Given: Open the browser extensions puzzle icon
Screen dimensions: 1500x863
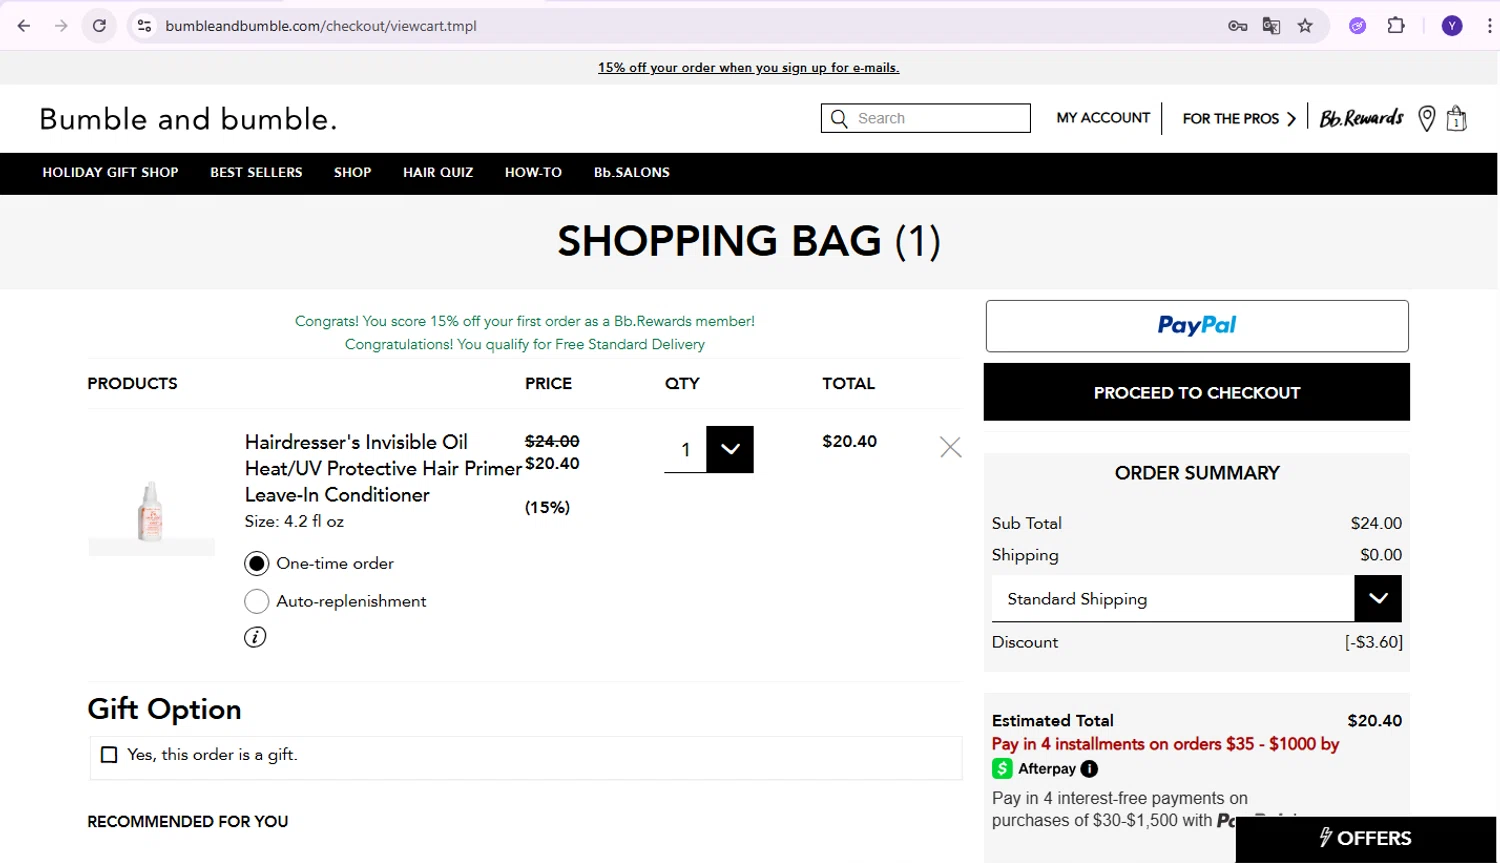Looking at the screenshot, I should [x=1396, y=26].
